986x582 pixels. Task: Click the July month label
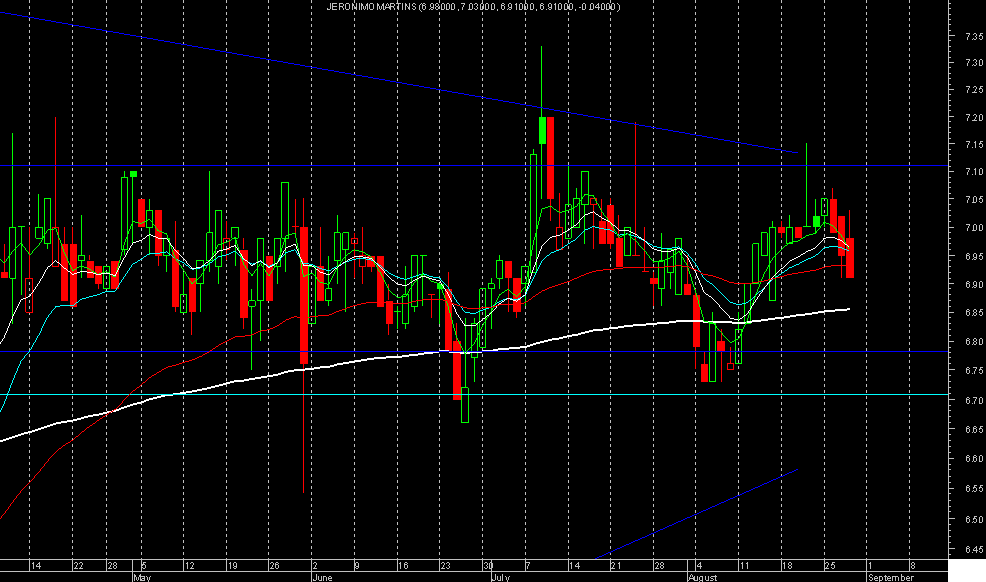(501, 577)
